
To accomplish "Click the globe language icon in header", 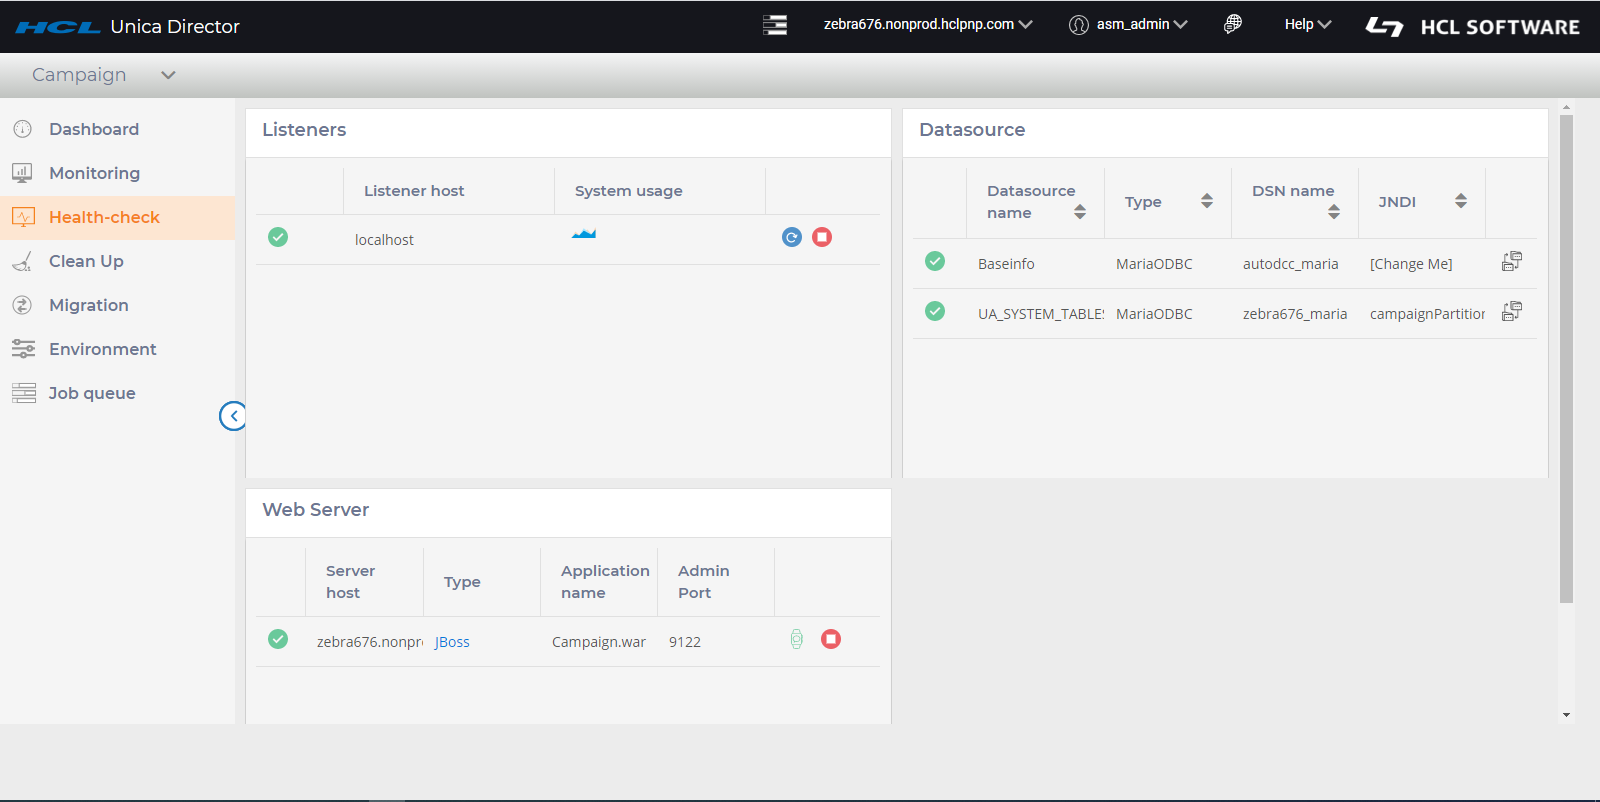I will pos(1233,24).
